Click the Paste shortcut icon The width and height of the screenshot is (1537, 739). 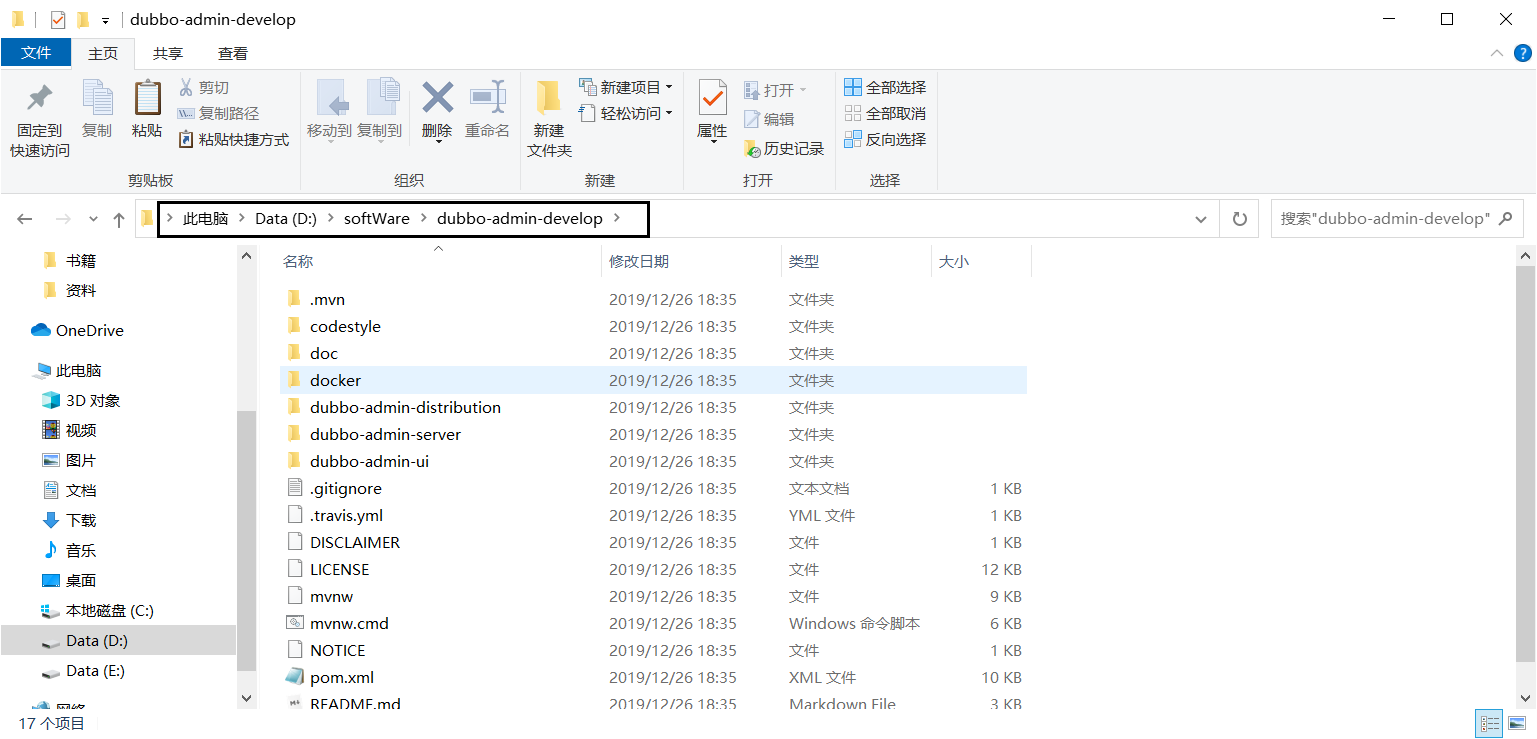[186, 140]
